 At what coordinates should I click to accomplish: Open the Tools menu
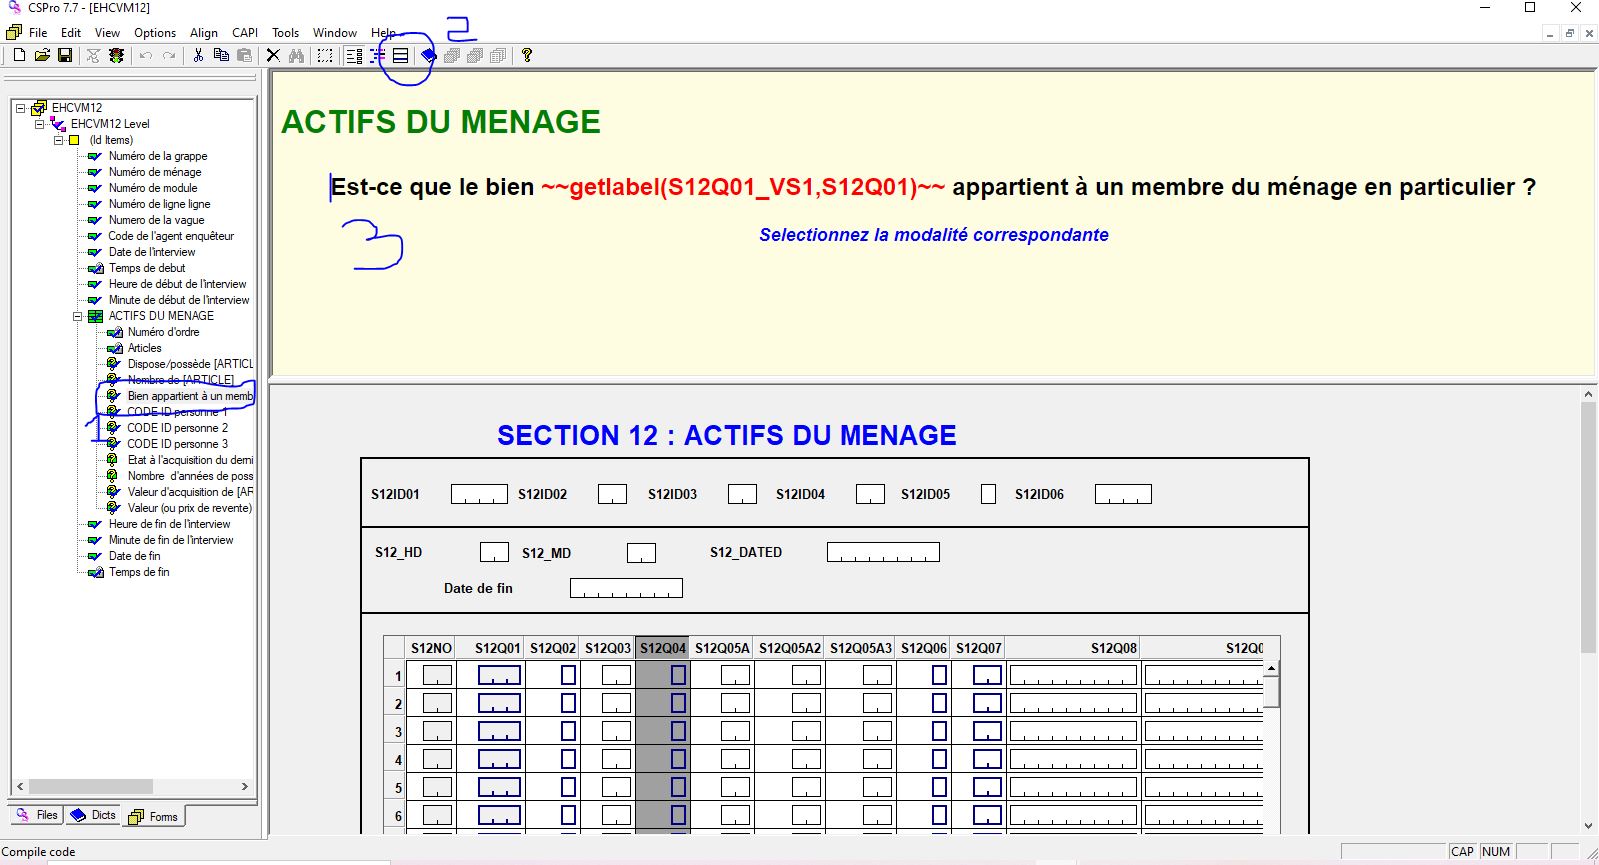pyautogui.click(x=286, y=33)
